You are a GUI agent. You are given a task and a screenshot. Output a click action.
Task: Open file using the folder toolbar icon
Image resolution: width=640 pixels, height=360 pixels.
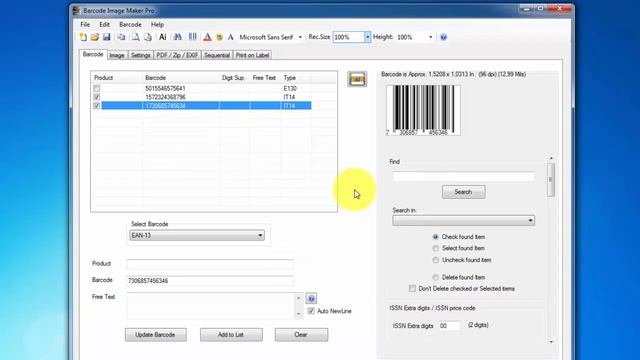pyautogui.click(x=95, y=37)
